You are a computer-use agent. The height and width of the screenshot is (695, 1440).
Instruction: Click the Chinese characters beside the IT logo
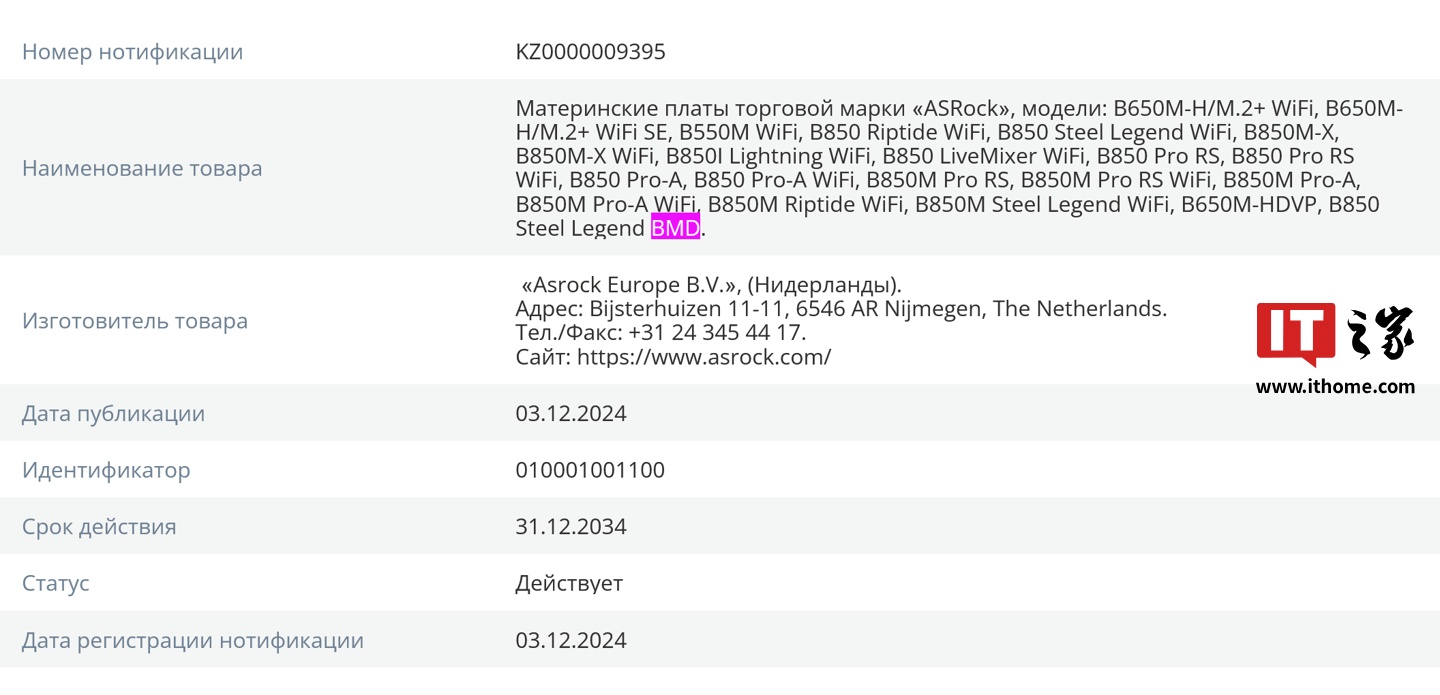[1381, 333]
